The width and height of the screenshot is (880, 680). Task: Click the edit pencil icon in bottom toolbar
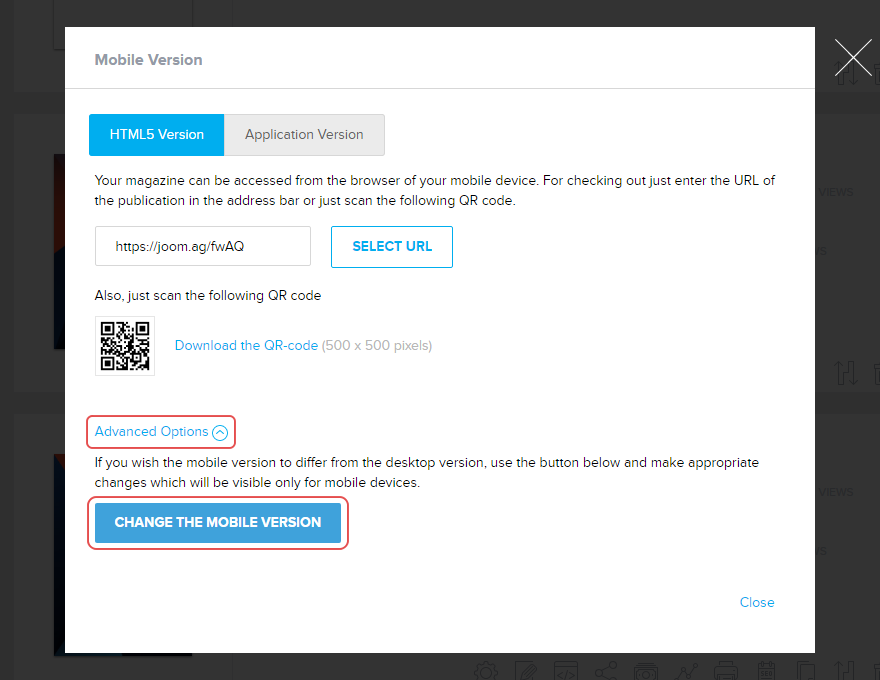[x=526, y=671]
